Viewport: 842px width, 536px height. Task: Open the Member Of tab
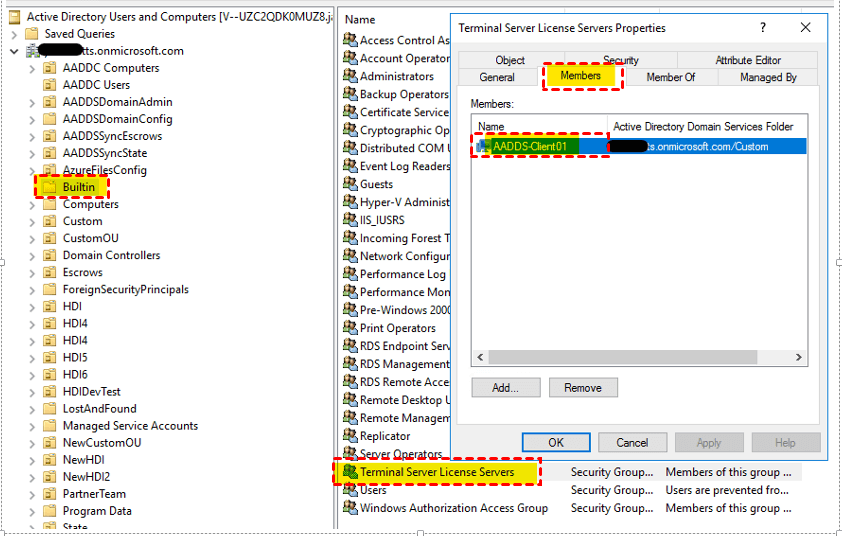point(671,77)
